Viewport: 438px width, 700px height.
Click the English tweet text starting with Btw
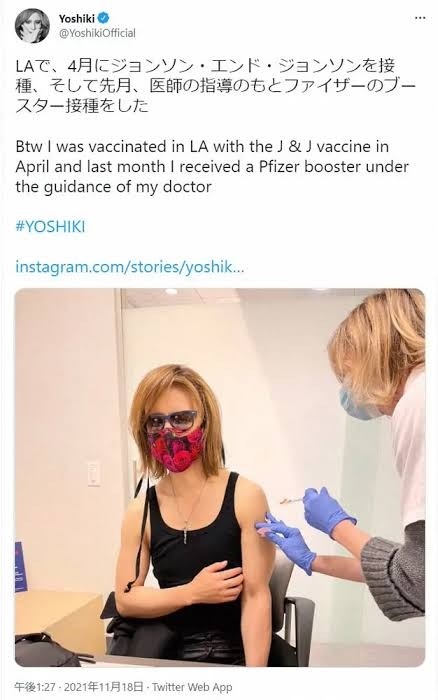click(212, 167)
